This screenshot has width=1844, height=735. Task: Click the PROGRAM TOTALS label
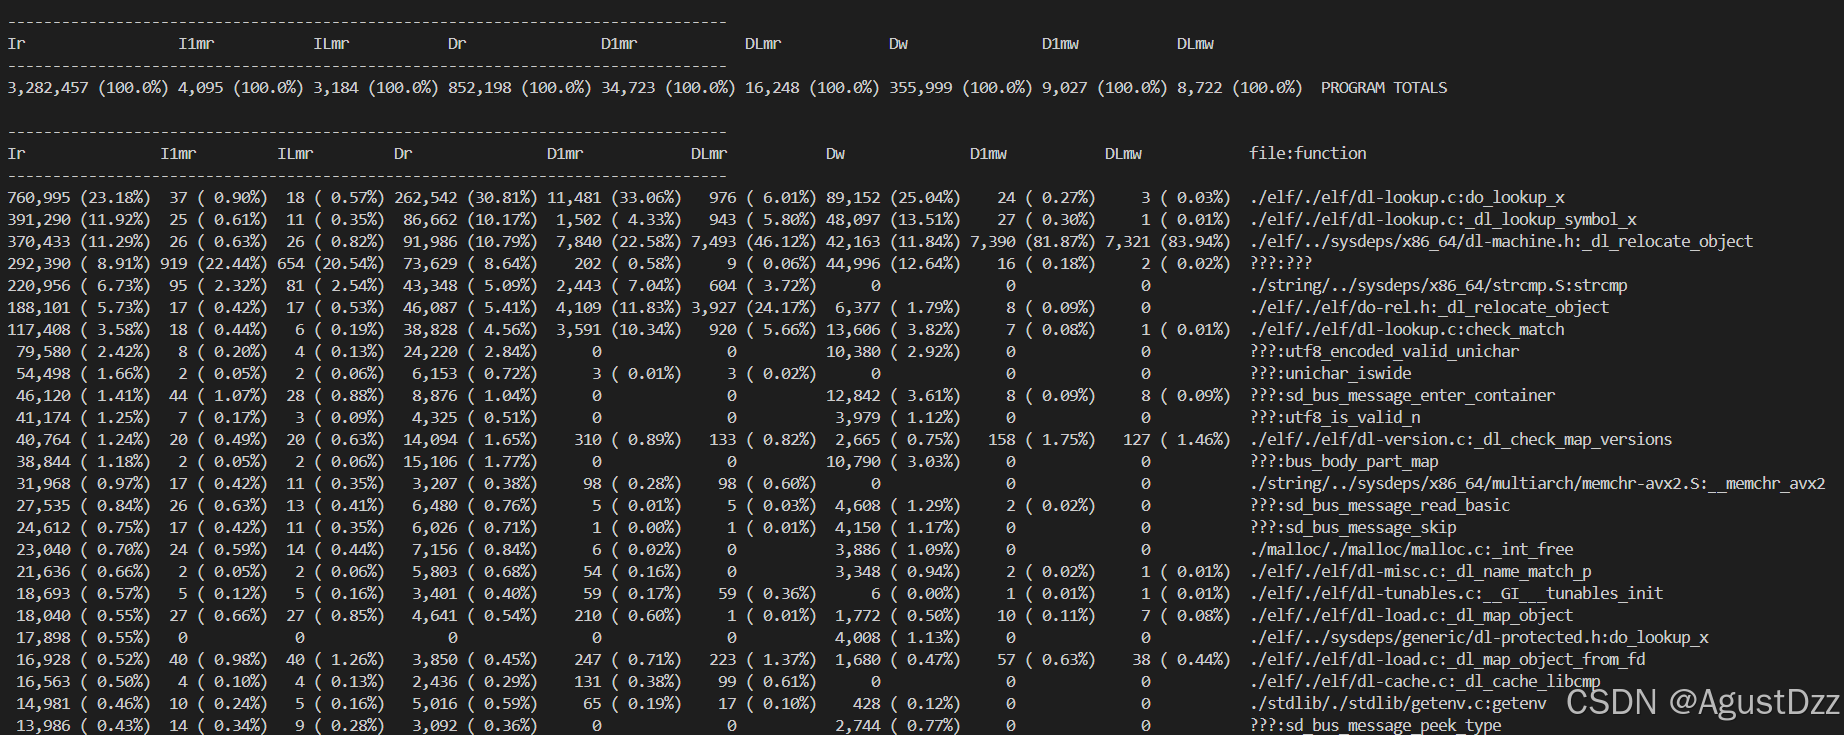point(1384,88)
